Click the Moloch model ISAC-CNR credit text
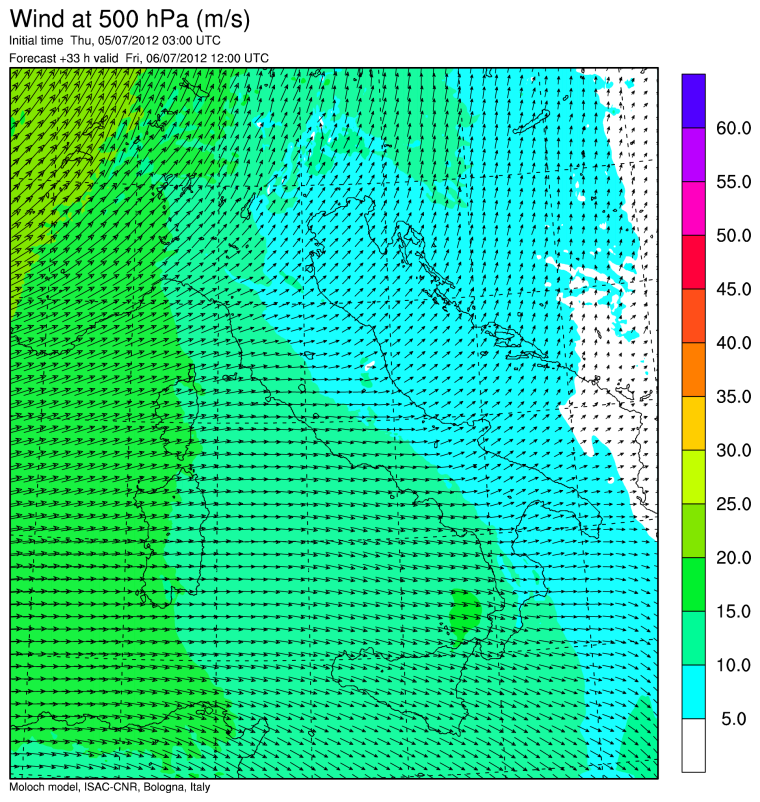The height and width of the screenshot is (802, 760). (110, 787)
